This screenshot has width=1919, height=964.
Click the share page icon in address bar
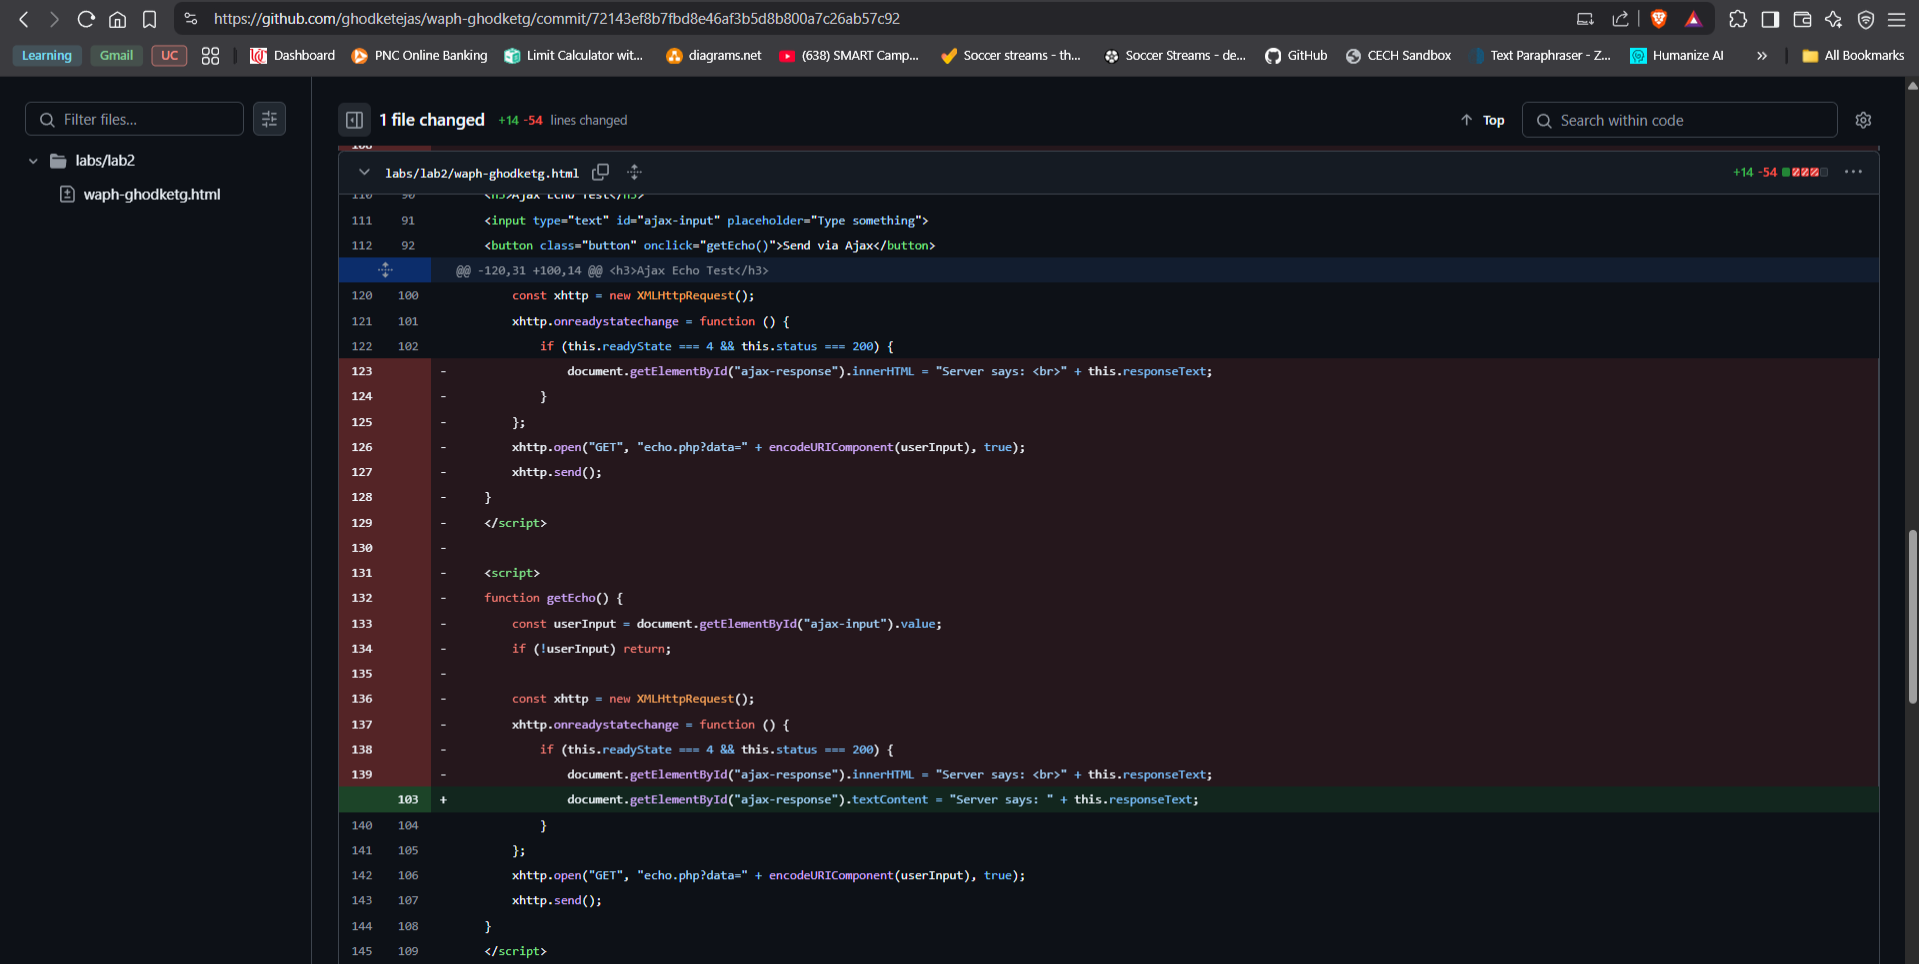1620,19
